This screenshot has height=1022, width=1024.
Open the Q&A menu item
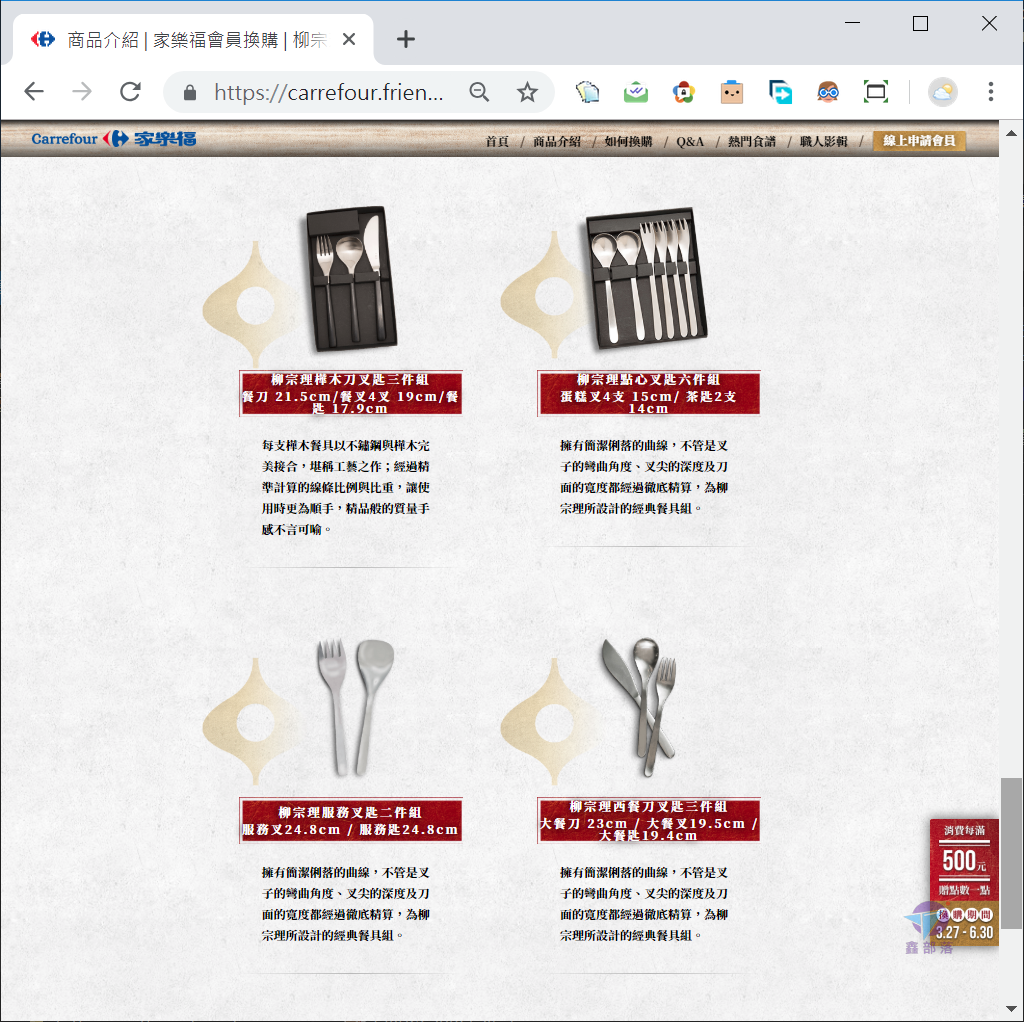pos(690,141)
